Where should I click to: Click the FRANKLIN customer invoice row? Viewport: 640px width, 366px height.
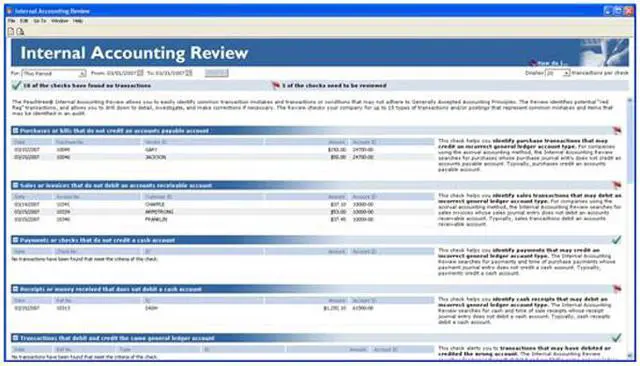pyautogui.click(x=223, y=219)
